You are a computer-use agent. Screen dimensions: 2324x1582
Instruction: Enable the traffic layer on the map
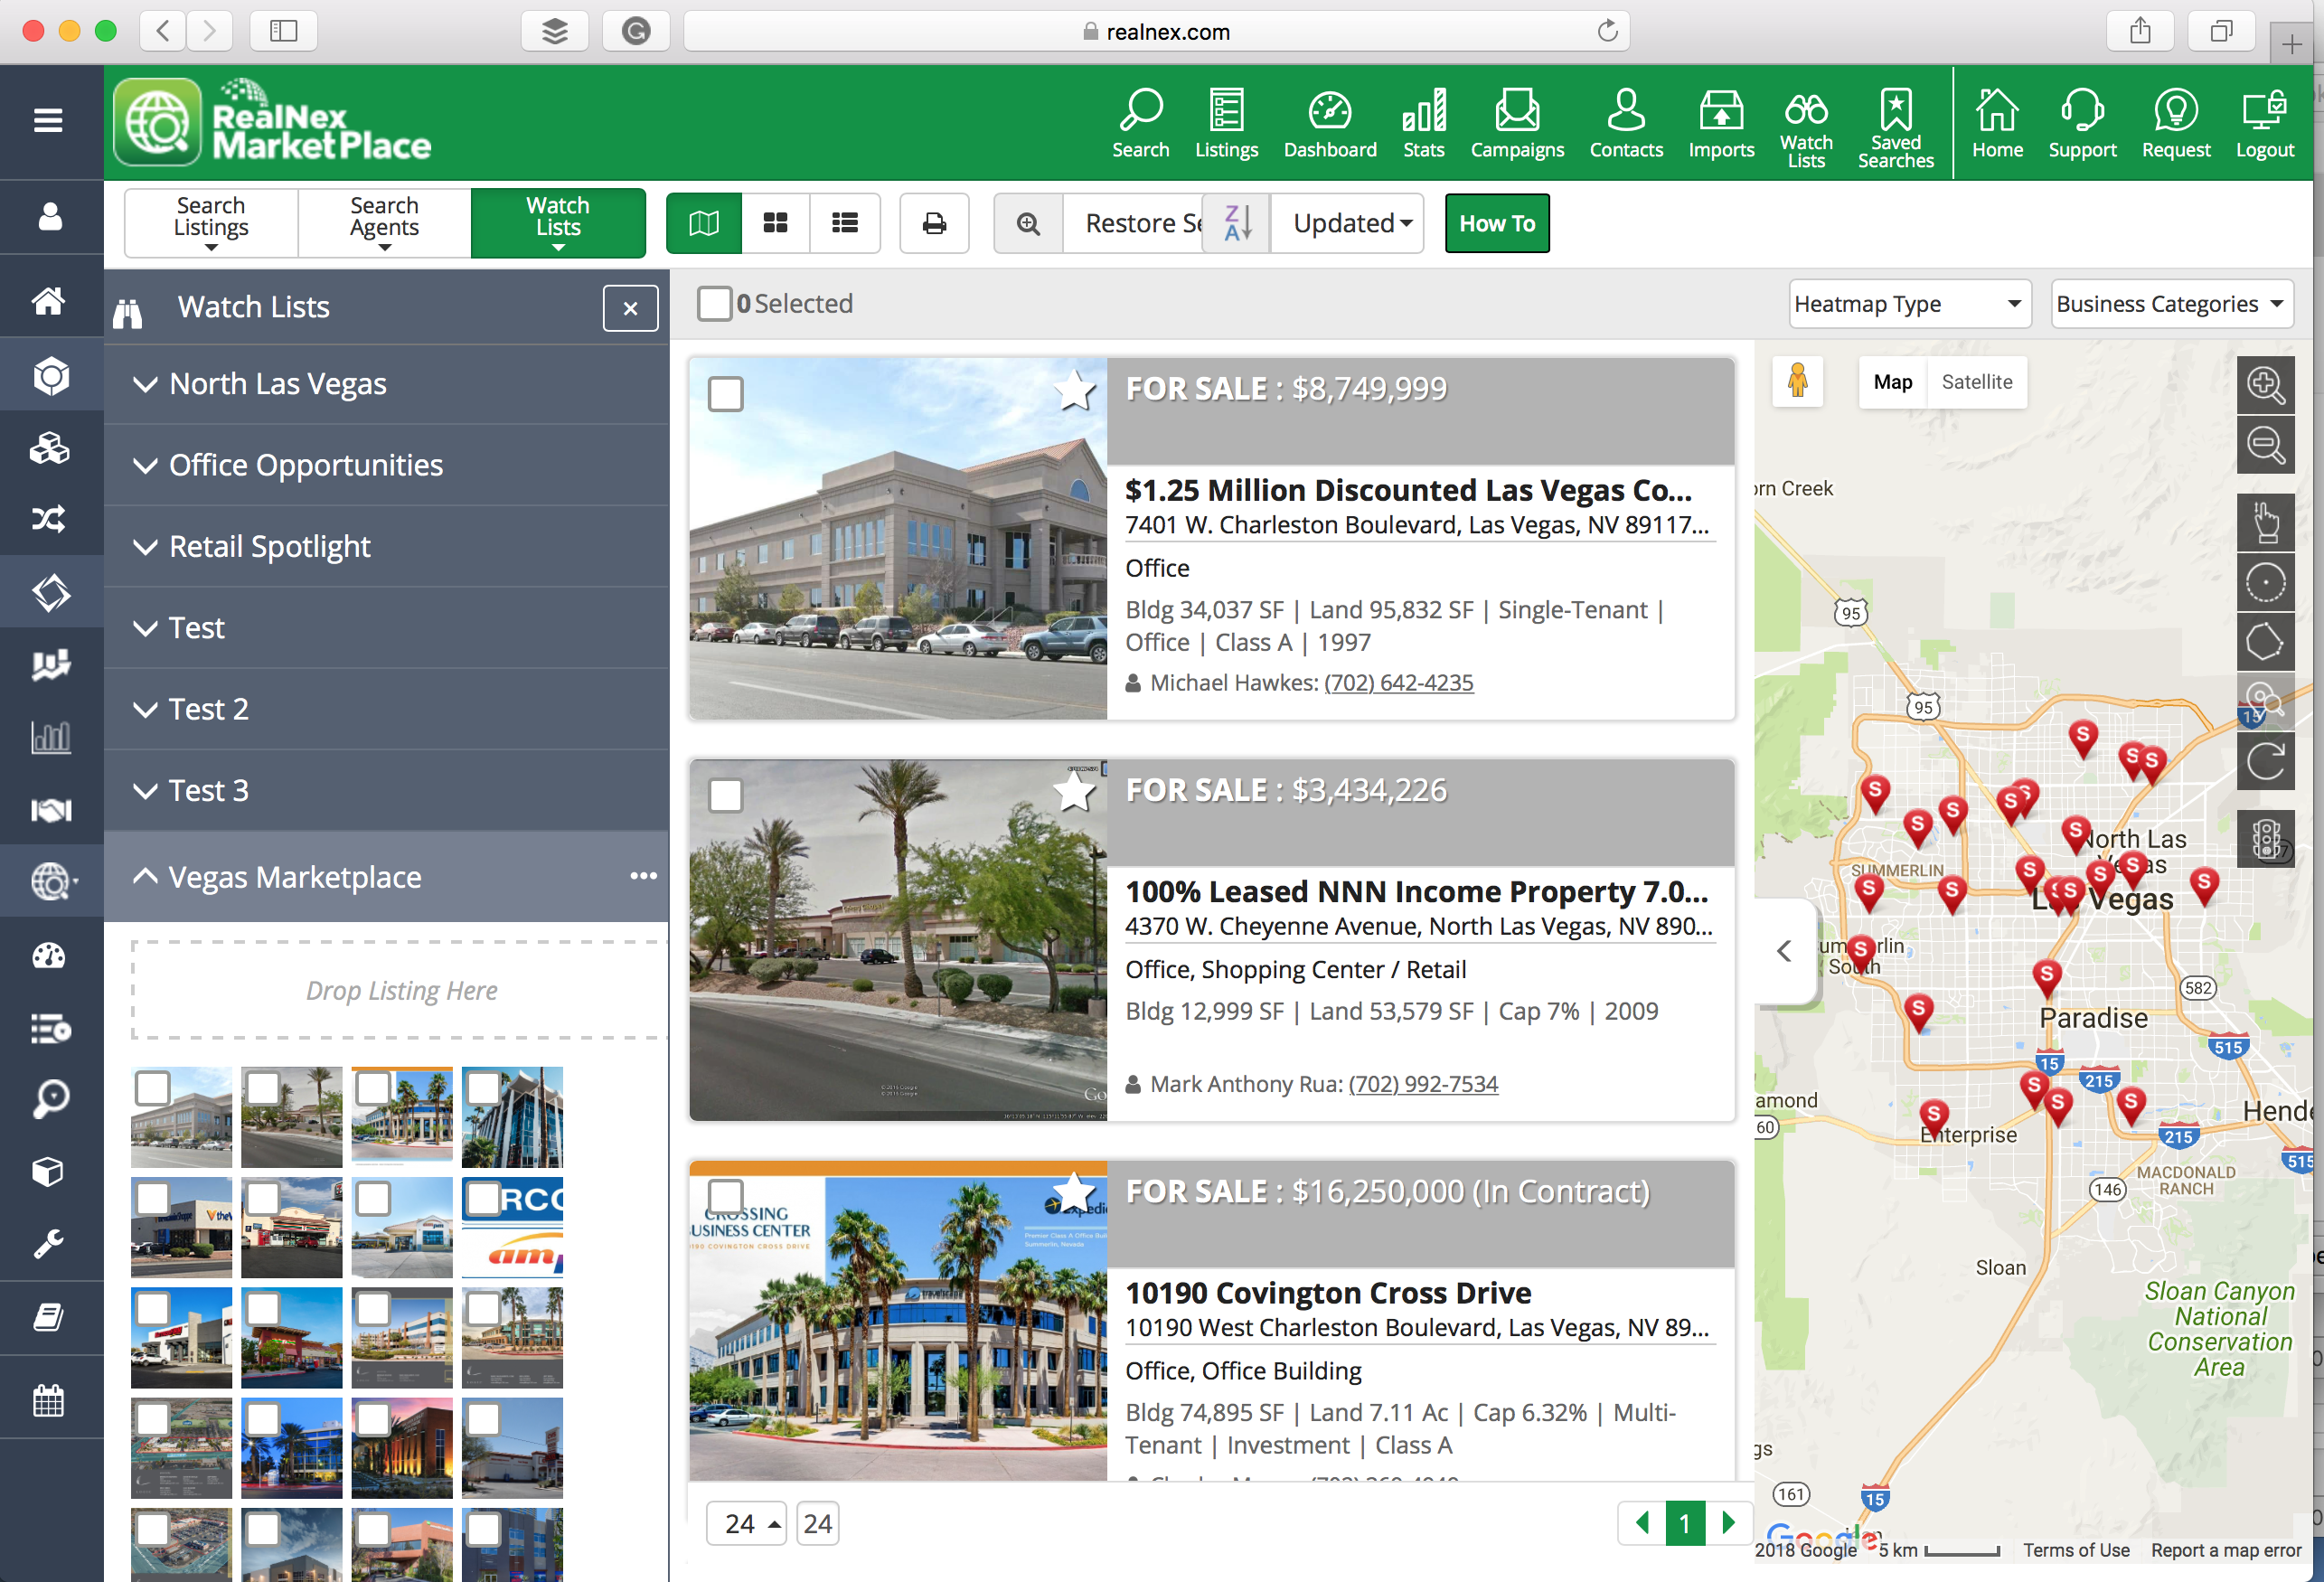[2267, 839]
